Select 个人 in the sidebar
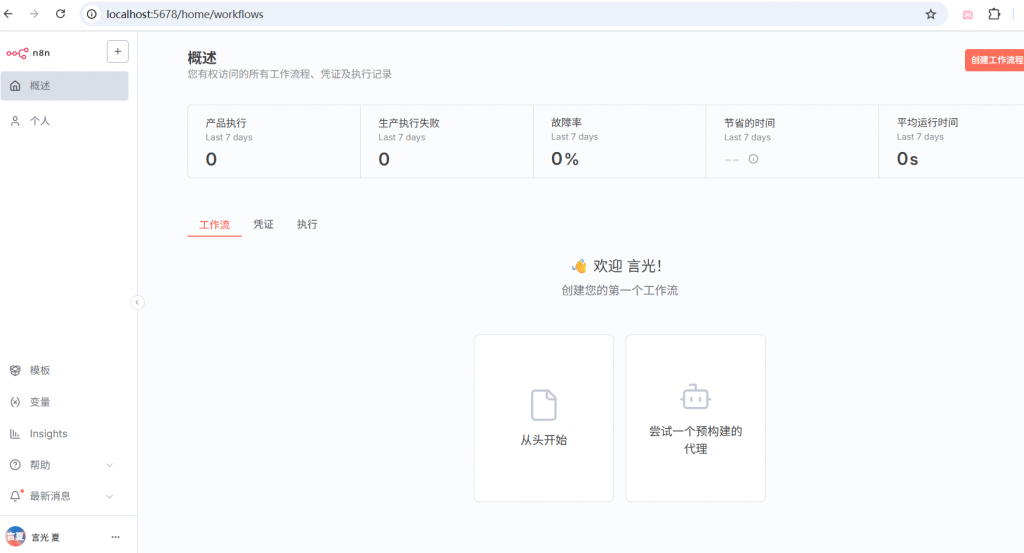Viewport: 1024px width, 553px height. pos(40,121)
